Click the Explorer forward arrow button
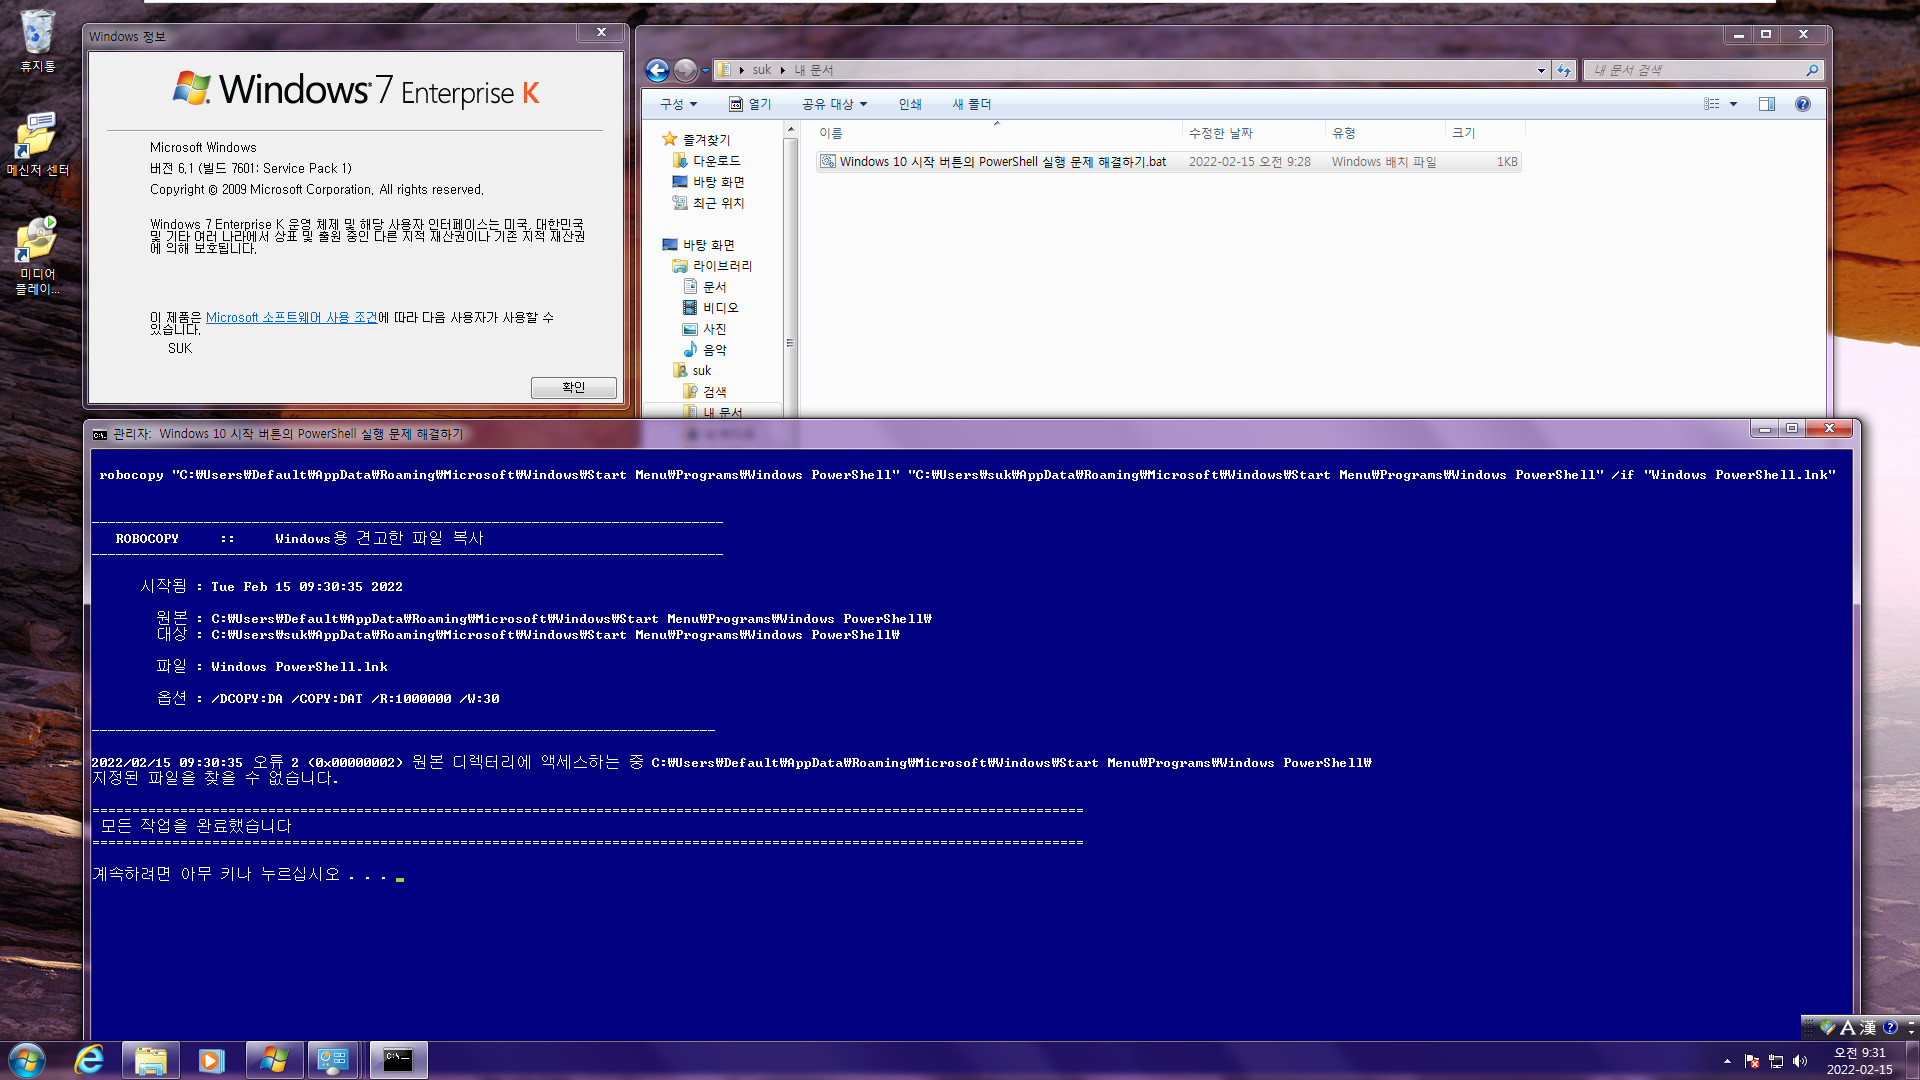This screenshot has width=1920, height=1080. point(685,70)
